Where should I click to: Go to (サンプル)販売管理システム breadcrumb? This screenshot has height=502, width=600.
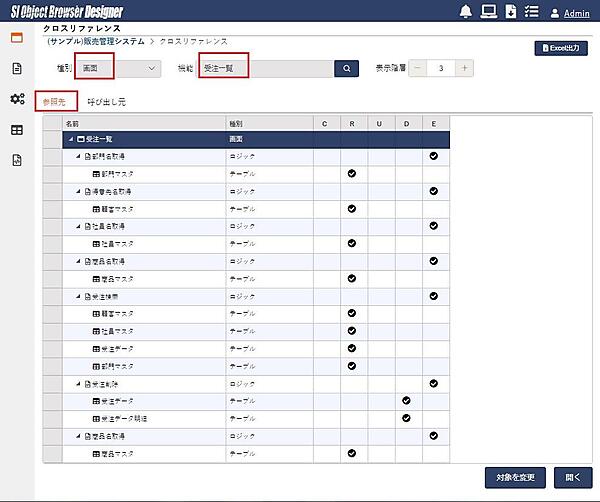[x=96, y=41]
